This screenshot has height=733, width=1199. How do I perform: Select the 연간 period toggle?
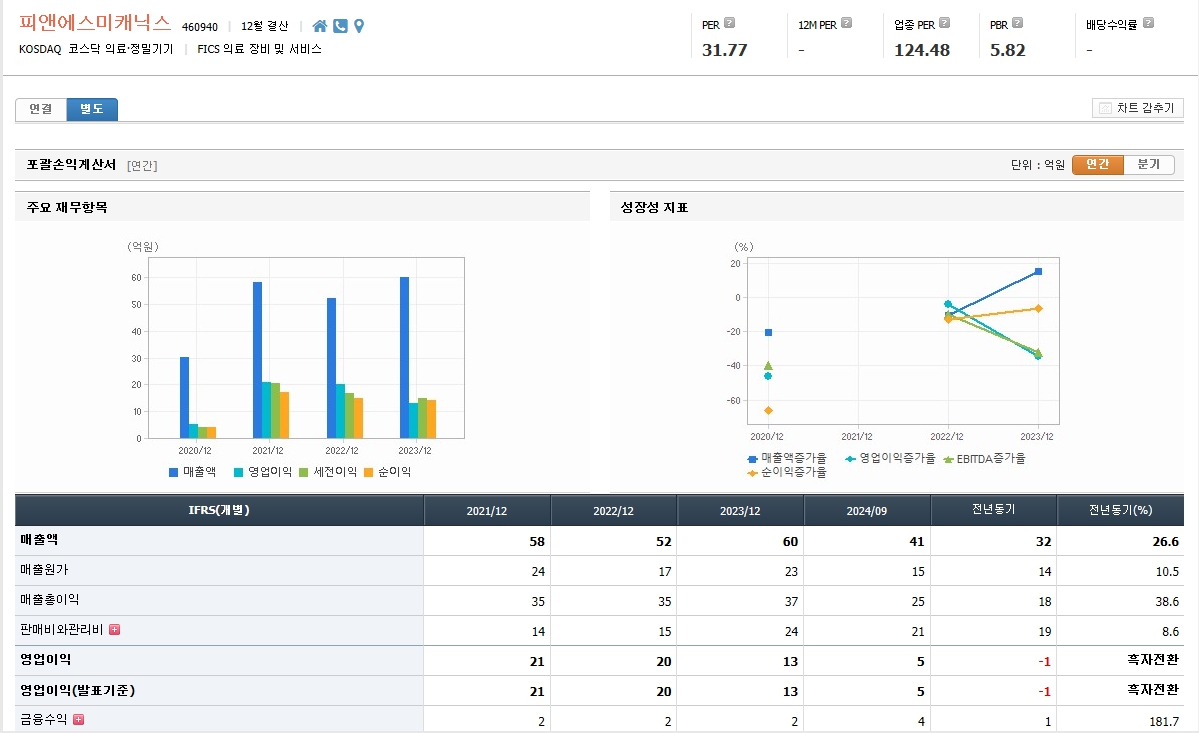pos(1097,164)
